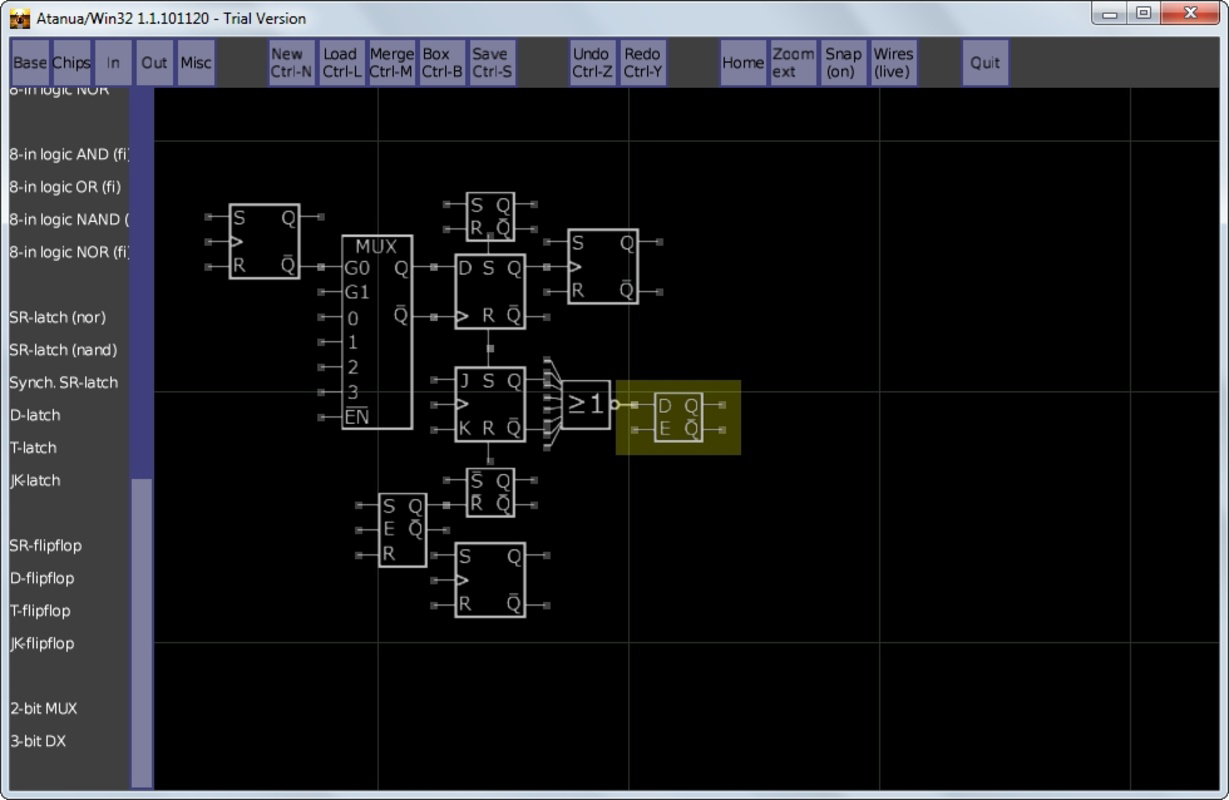
Task: Choose T-flipflop from the list
Action: 40,611
